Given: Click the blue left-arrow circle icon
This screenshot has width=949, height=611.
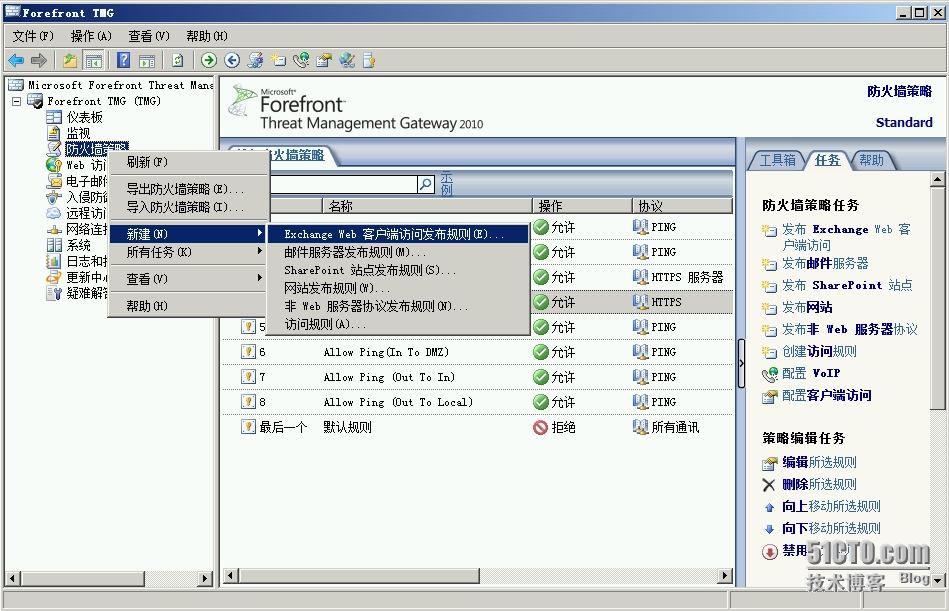Looking at the screenshot, I should (232, 60).
